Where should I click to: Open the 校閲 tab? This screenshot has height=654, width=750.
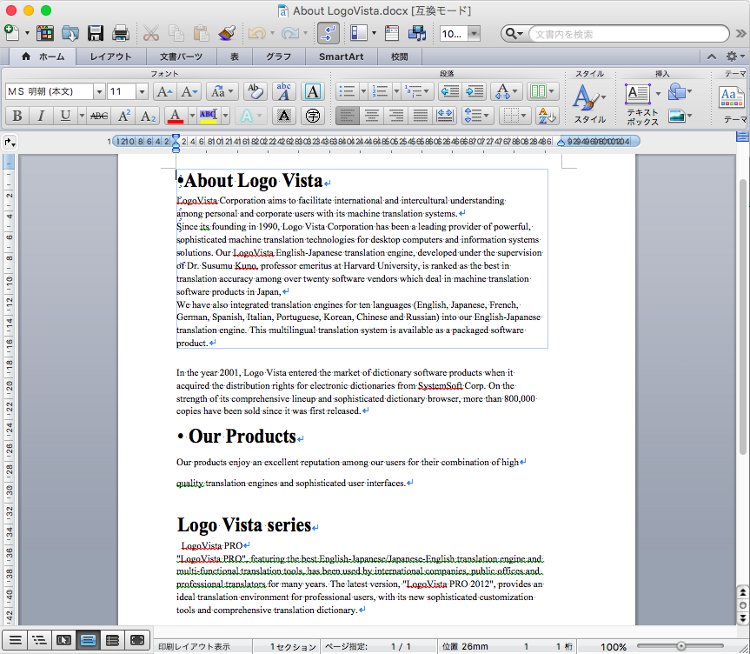[399, 56]
